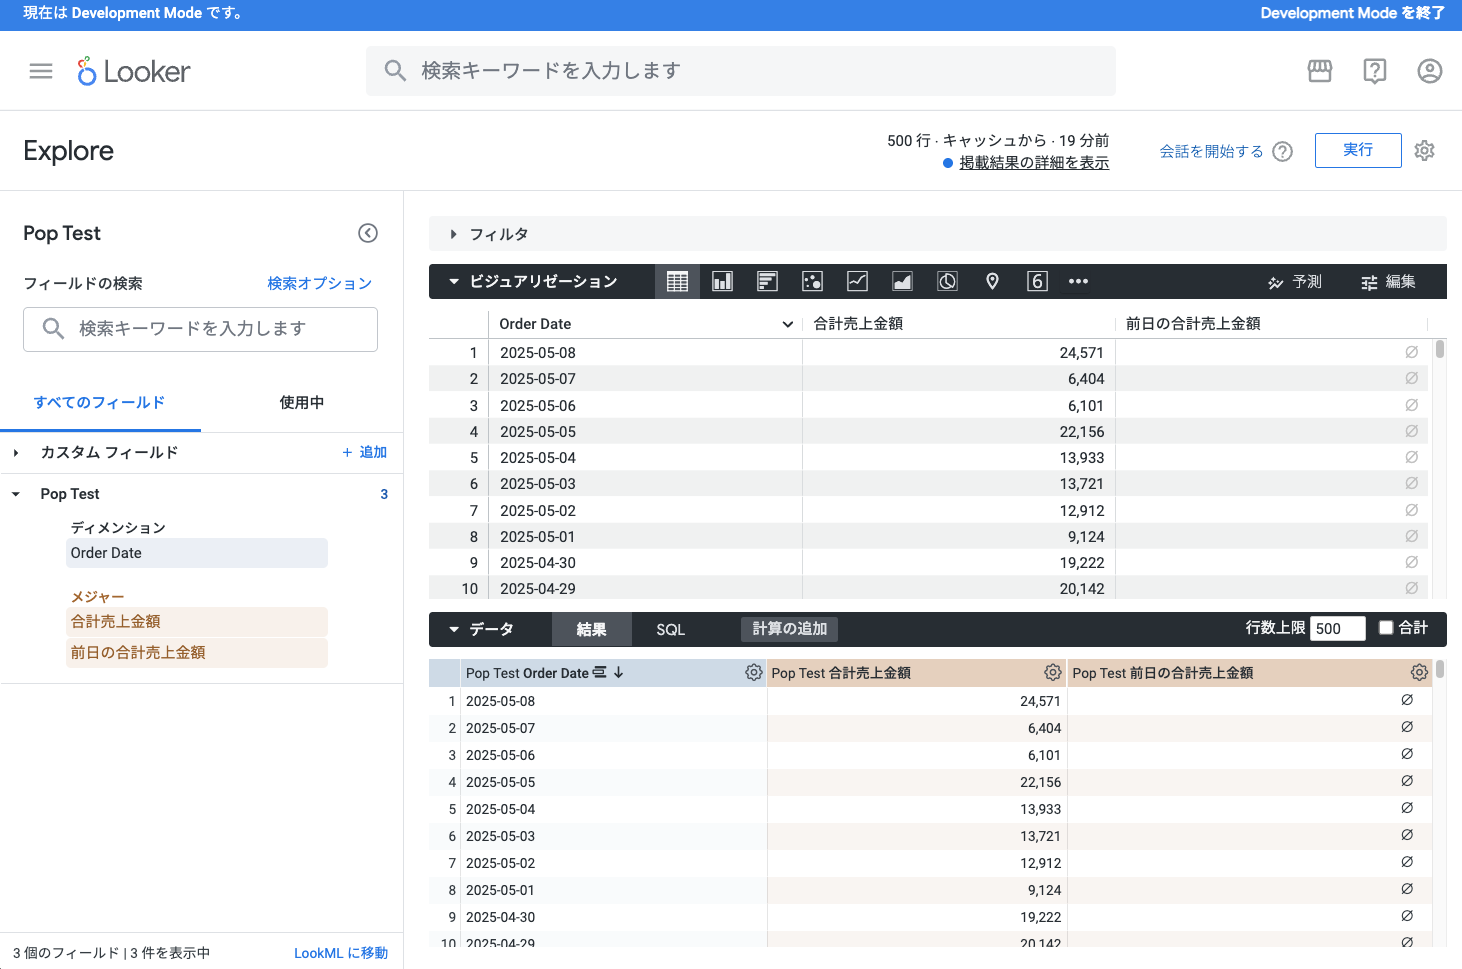1462x969 pixels.
Task: Switch to the 使用中 tab
Action: pos(301,403)
